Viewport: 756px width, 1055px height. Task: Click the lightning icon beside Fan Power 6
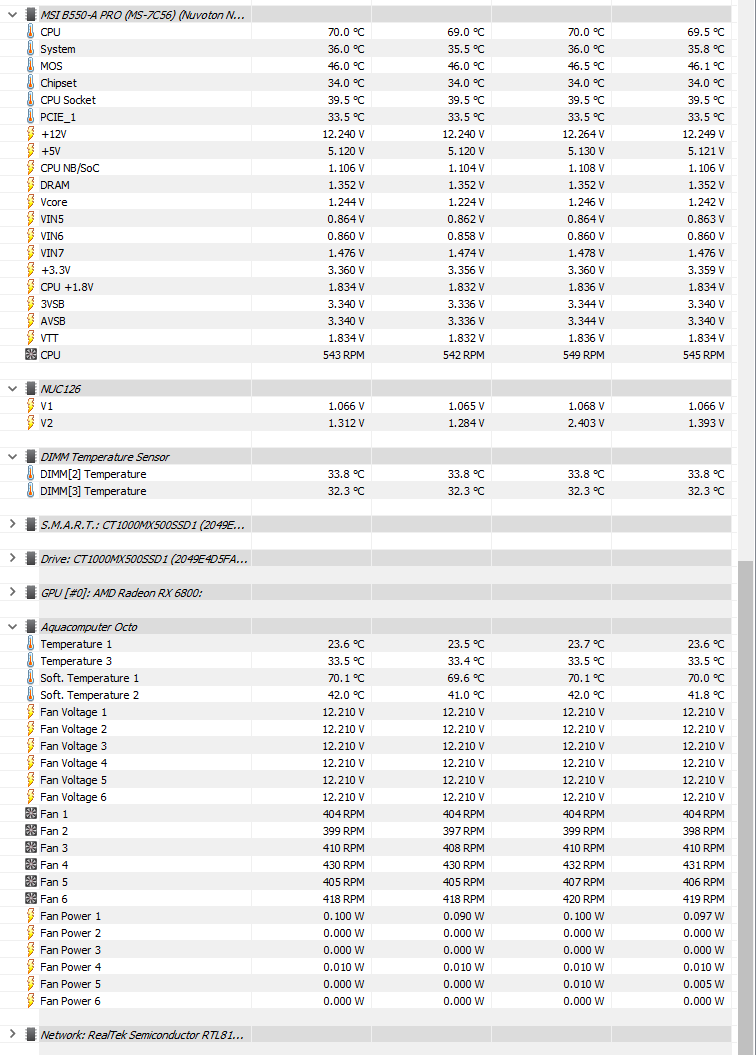click(x=30, y=1001)
